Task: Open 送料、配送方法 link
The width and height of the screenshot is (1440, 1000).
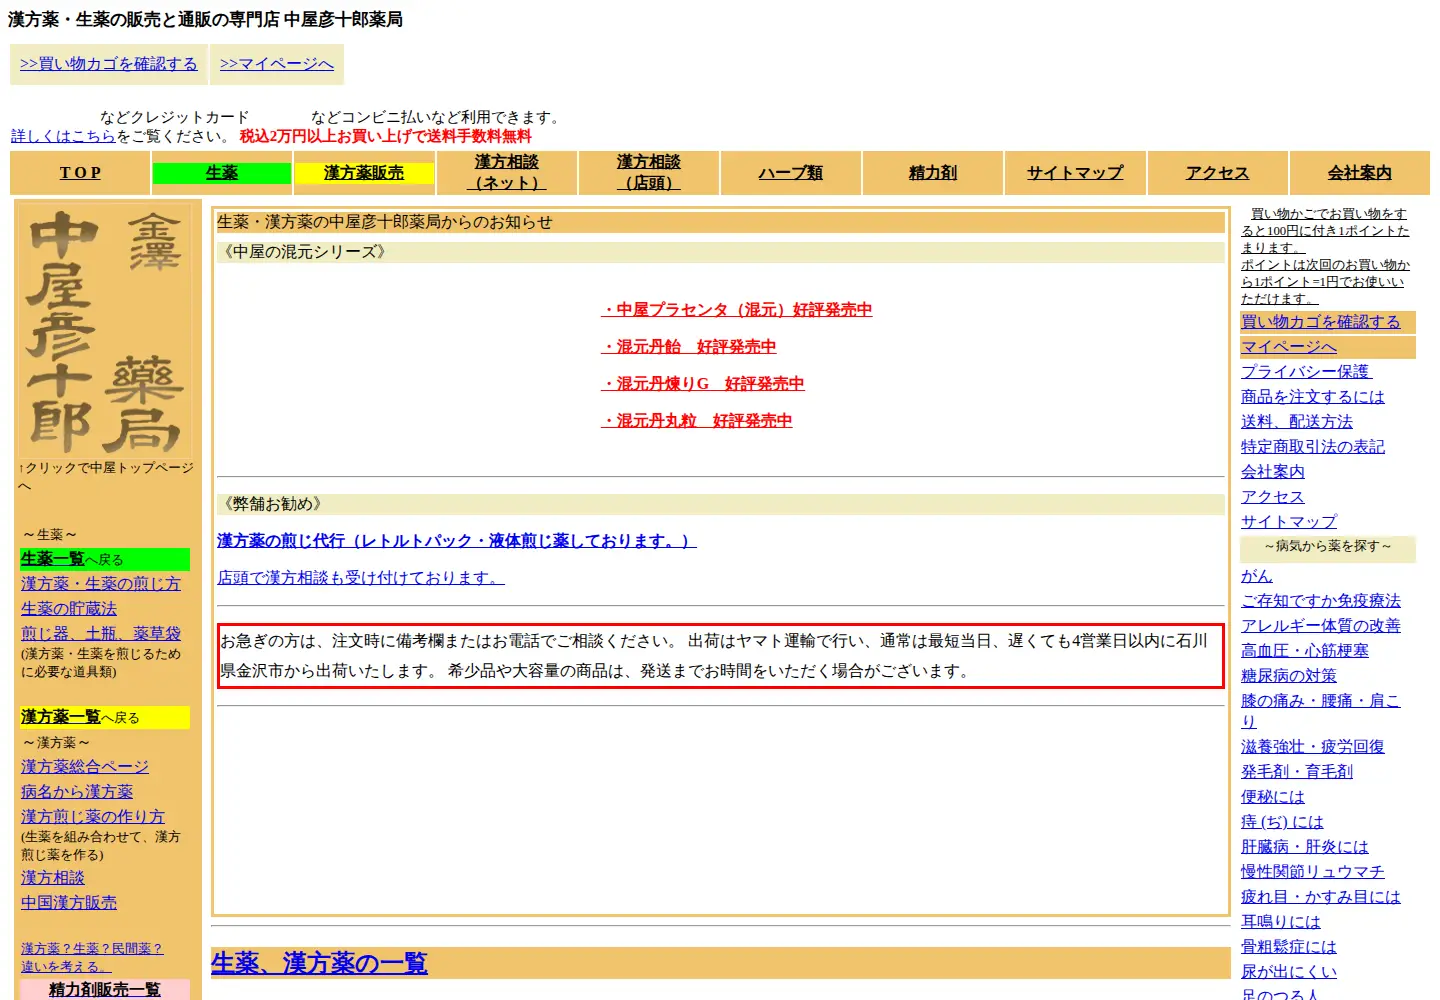Action: 1297,422
